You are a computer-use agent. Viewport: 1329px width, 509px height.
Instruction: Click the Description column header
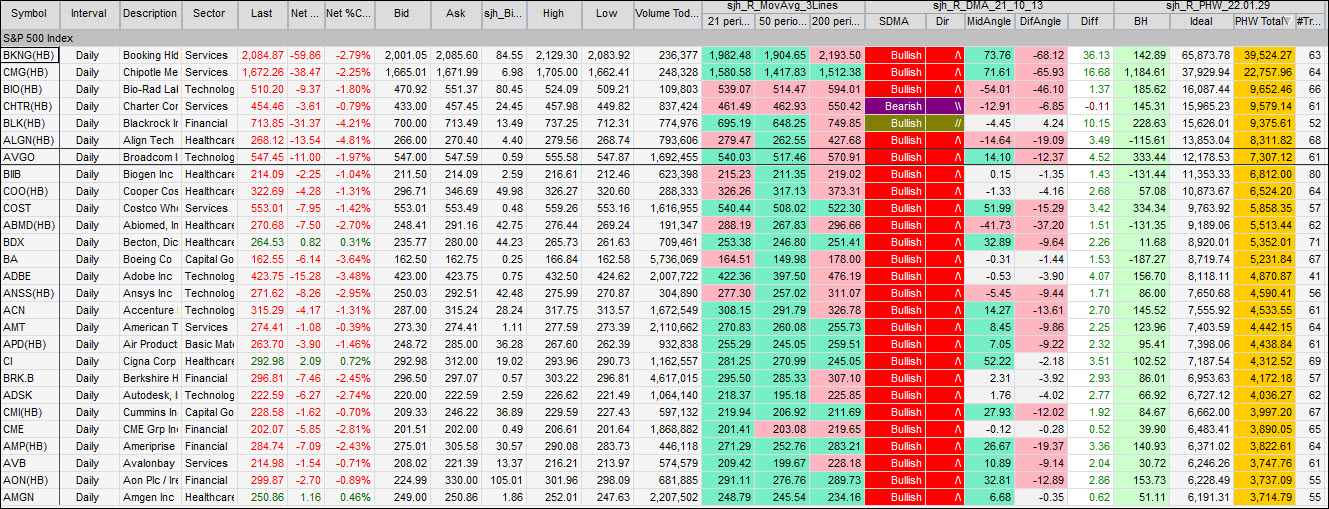pos(150,14)
